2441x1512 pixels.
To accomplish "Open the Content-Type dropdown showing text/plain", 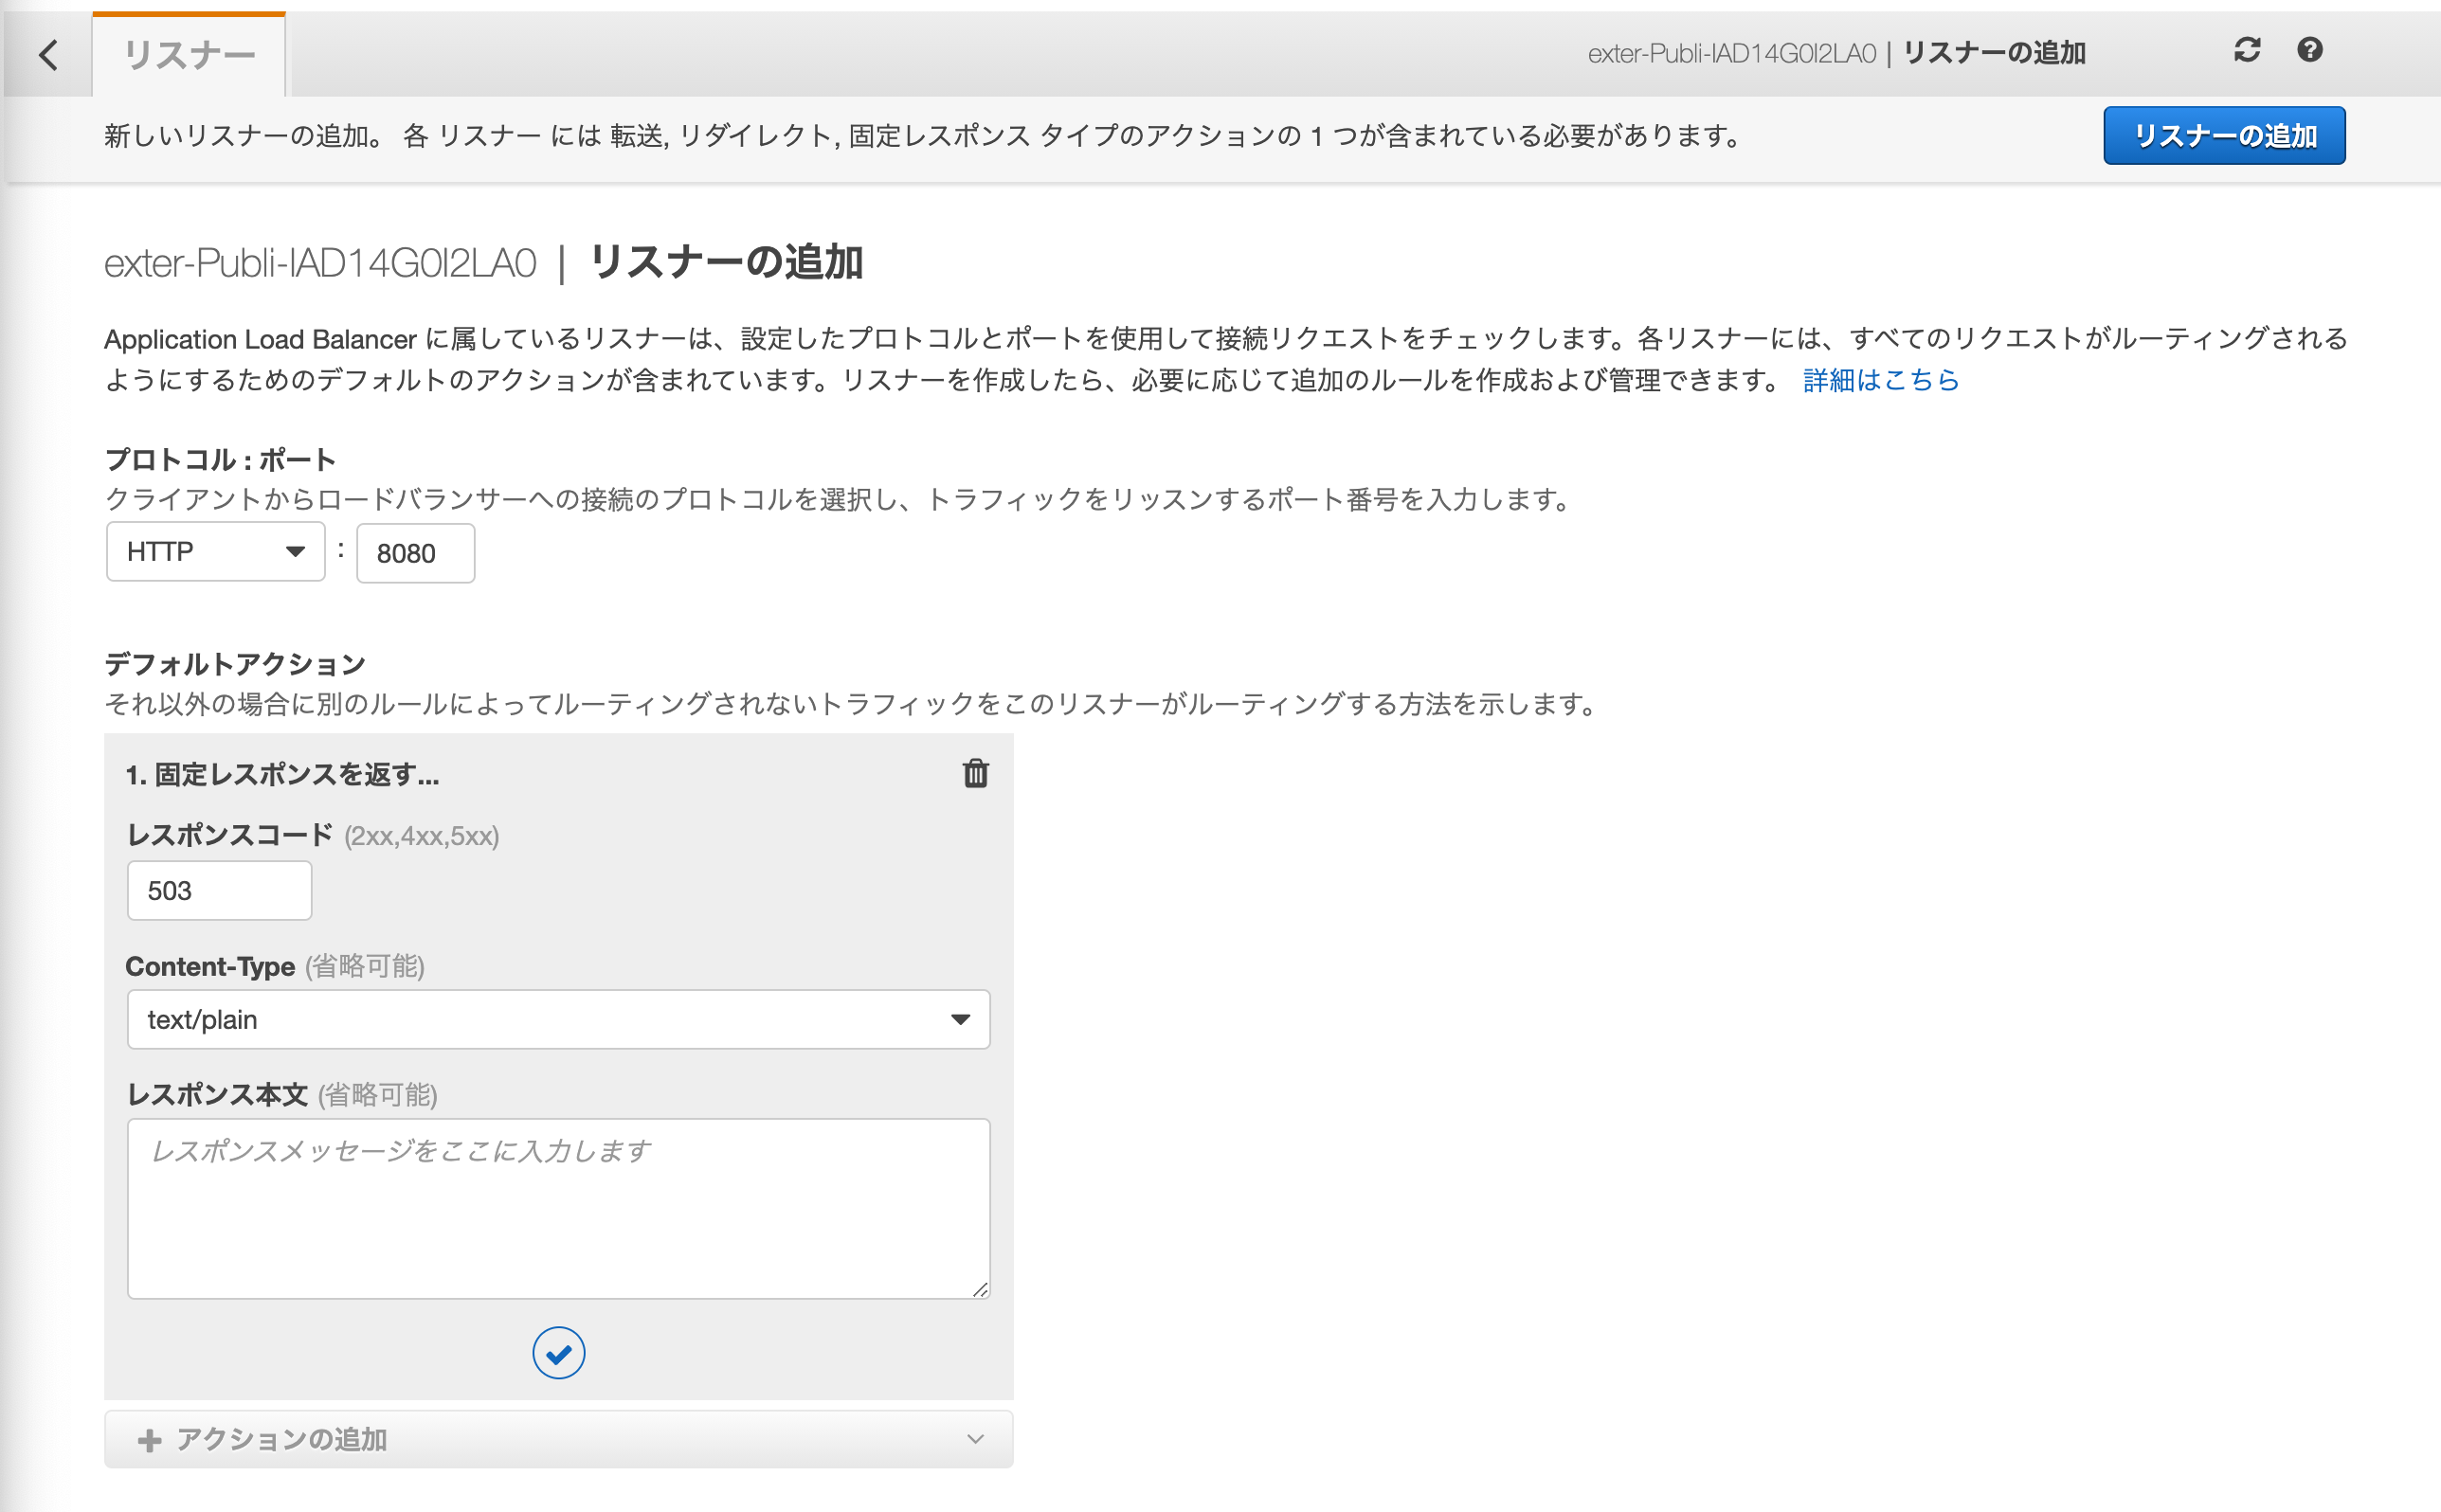I will coord(558,1019).
